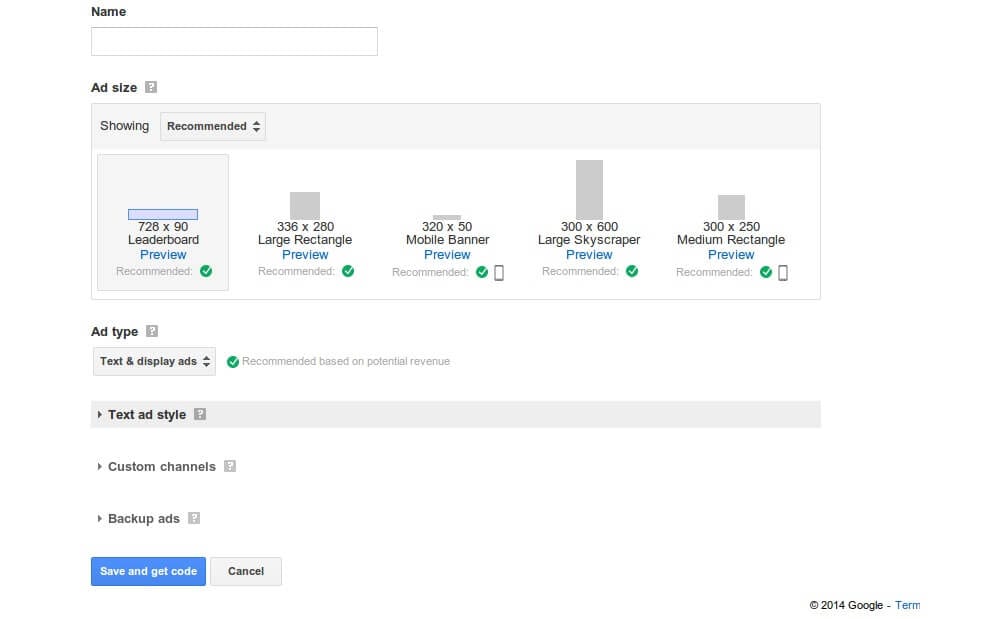Screen dimensions: 1000x619
Task: Open the Terms link in the footer
Action: 908,605
